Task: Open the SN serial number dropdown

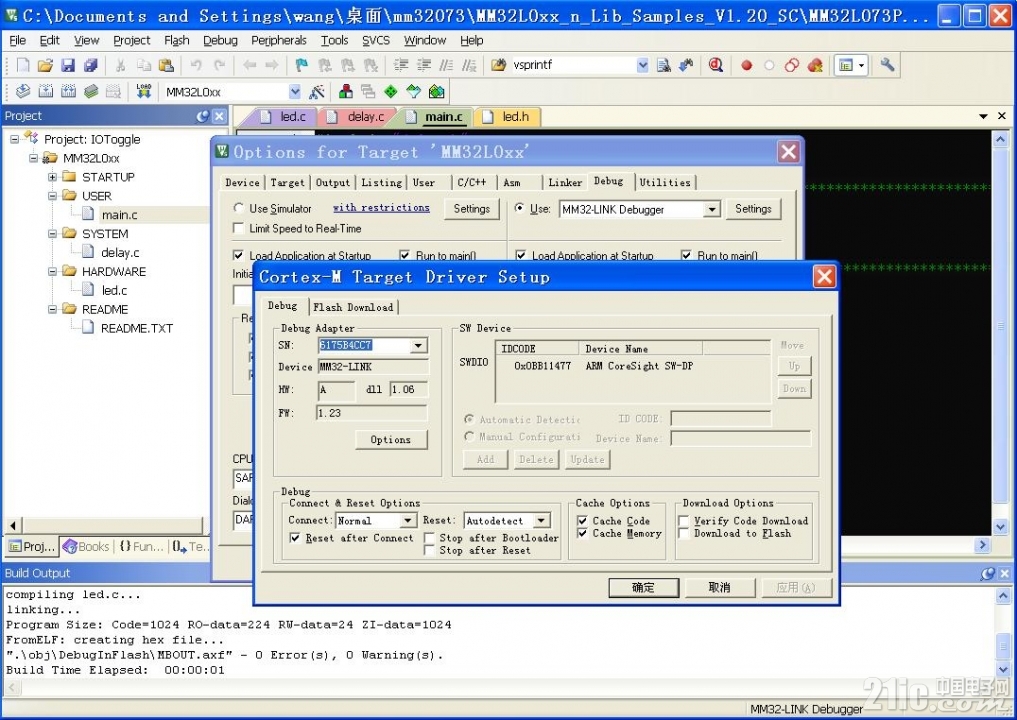Action: point(418,346)
